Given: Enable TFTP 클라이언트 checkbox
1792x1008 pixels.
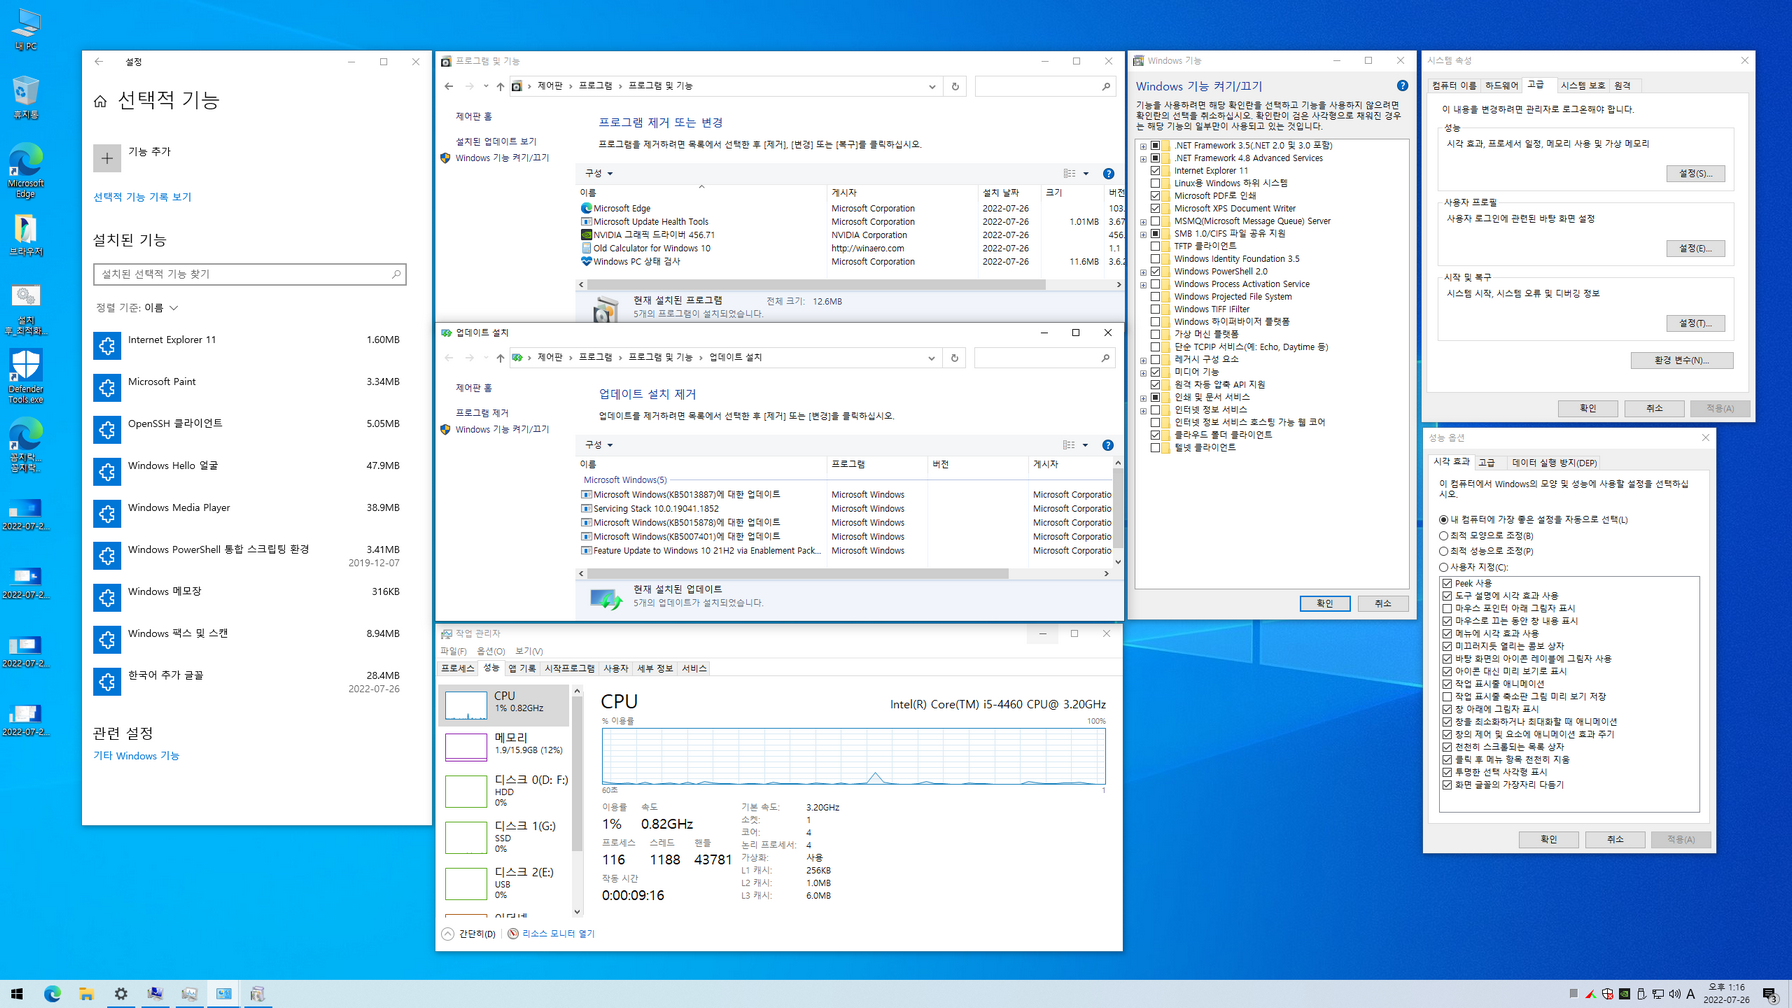Looking at the screenshot, I should [1155, 246].
